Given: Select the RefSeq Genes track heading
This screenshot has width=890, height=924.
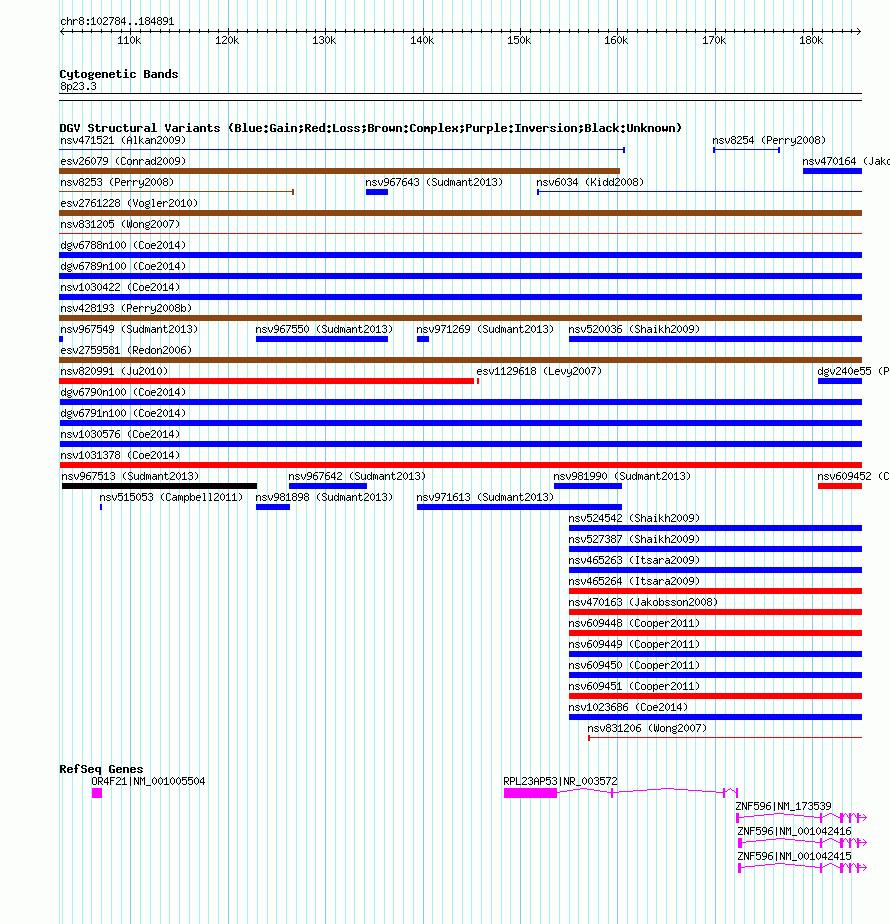Looking at the screenshot, I should pos(101,769).
